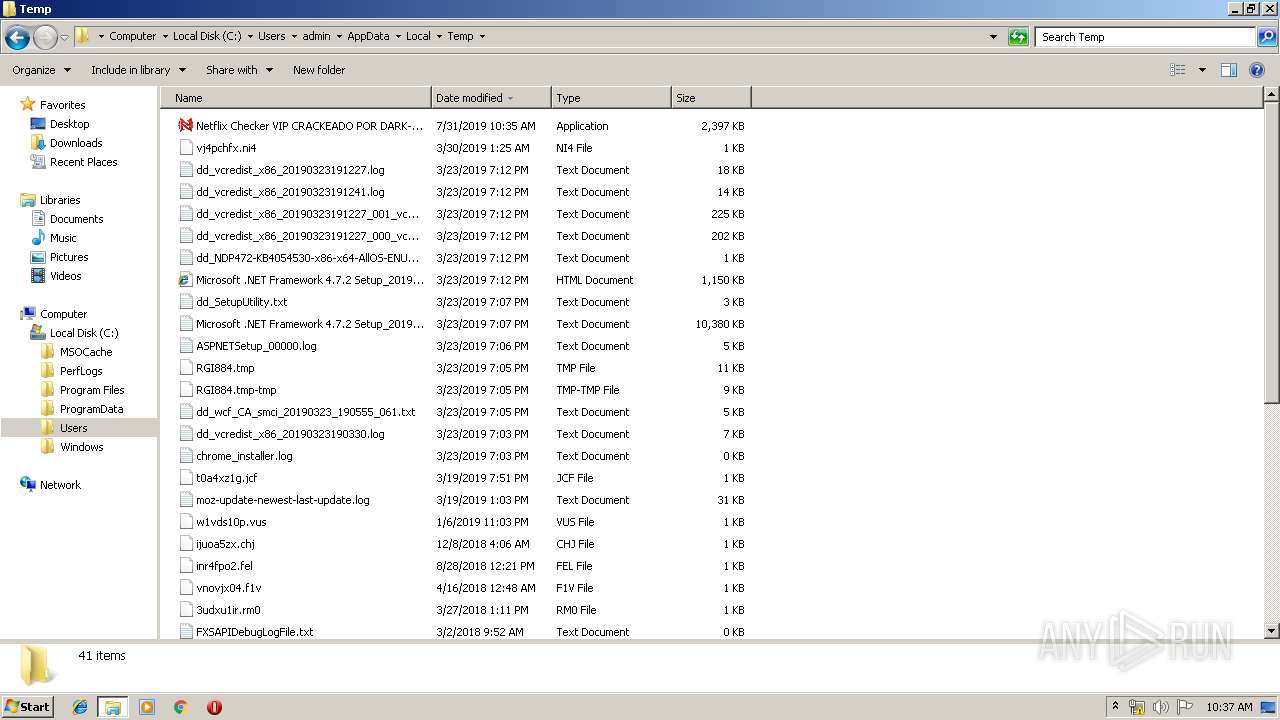Click Internet Explorer taskbar icon
The width and height of the screenshot is (1280, 720).
(x=80, y=707)
